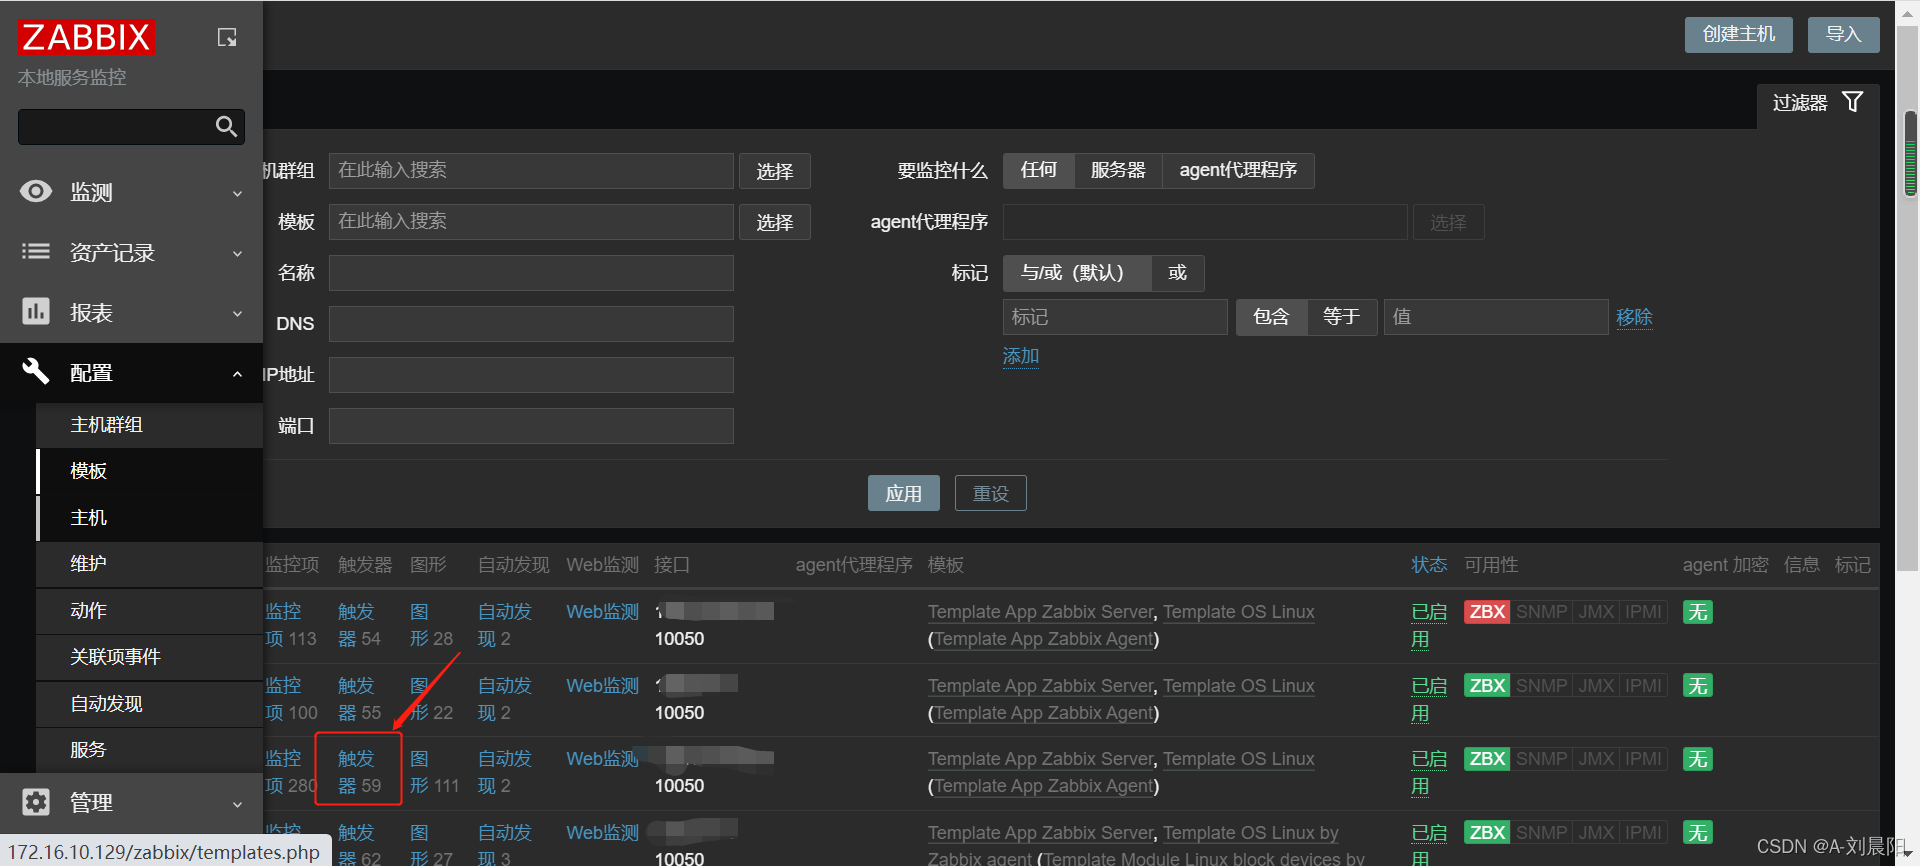Expand the 监测 menu chevron
The image size is (1920, 866).
237,193
